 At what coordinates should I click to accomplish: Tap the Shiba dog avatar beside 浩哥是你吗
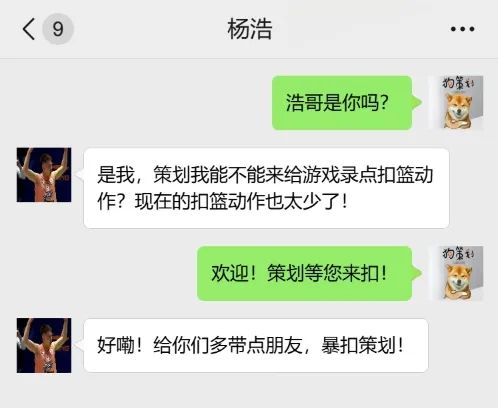point(456,102)
